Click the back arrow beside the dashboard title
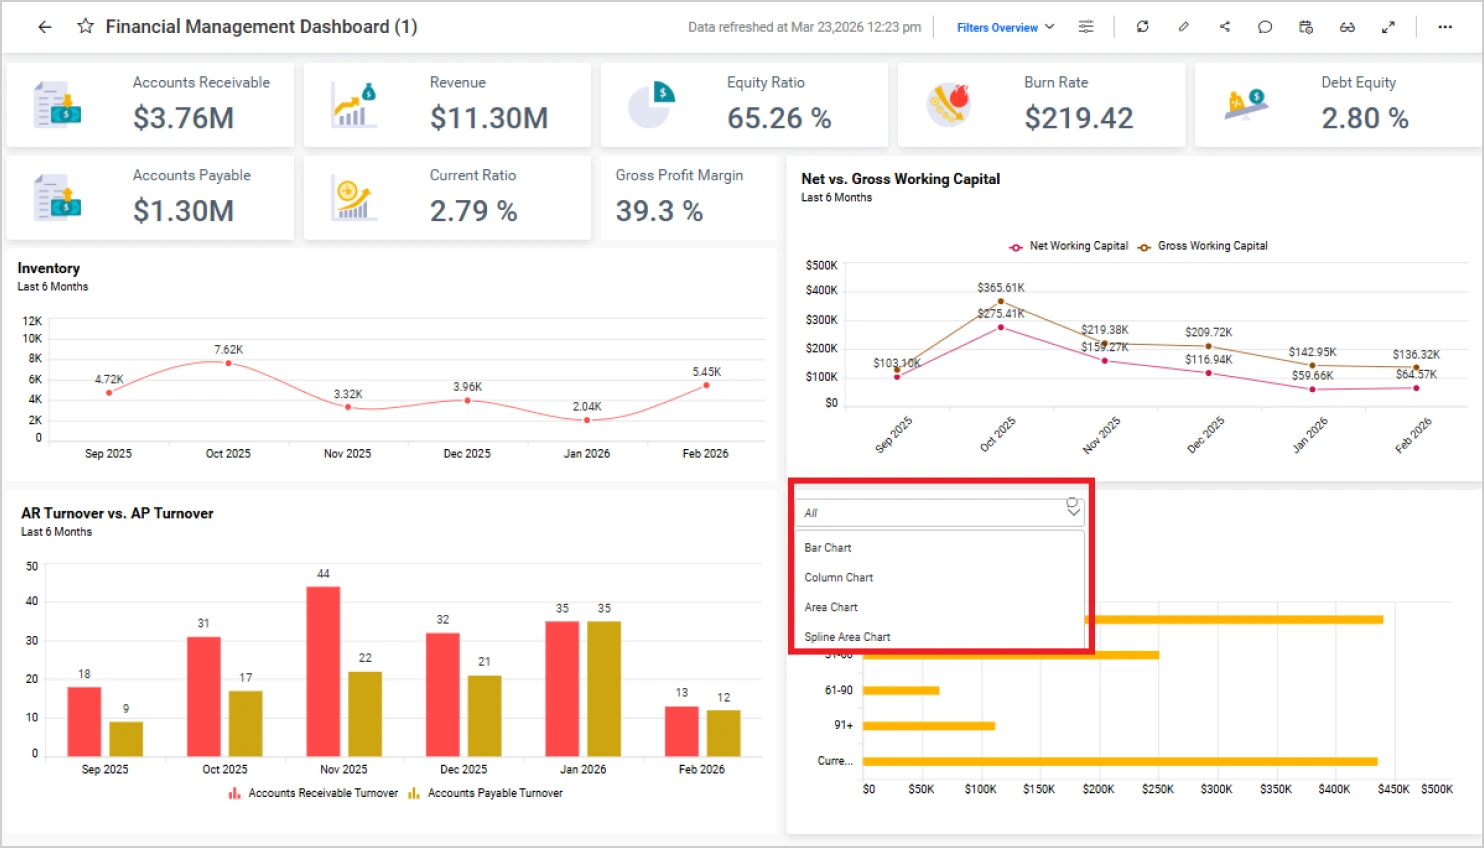 pos(45,27)
